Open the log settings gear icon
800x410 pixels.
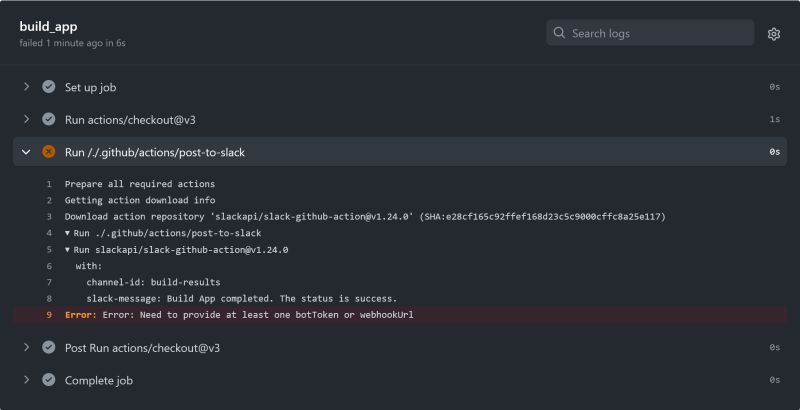[x=774, y=34]
